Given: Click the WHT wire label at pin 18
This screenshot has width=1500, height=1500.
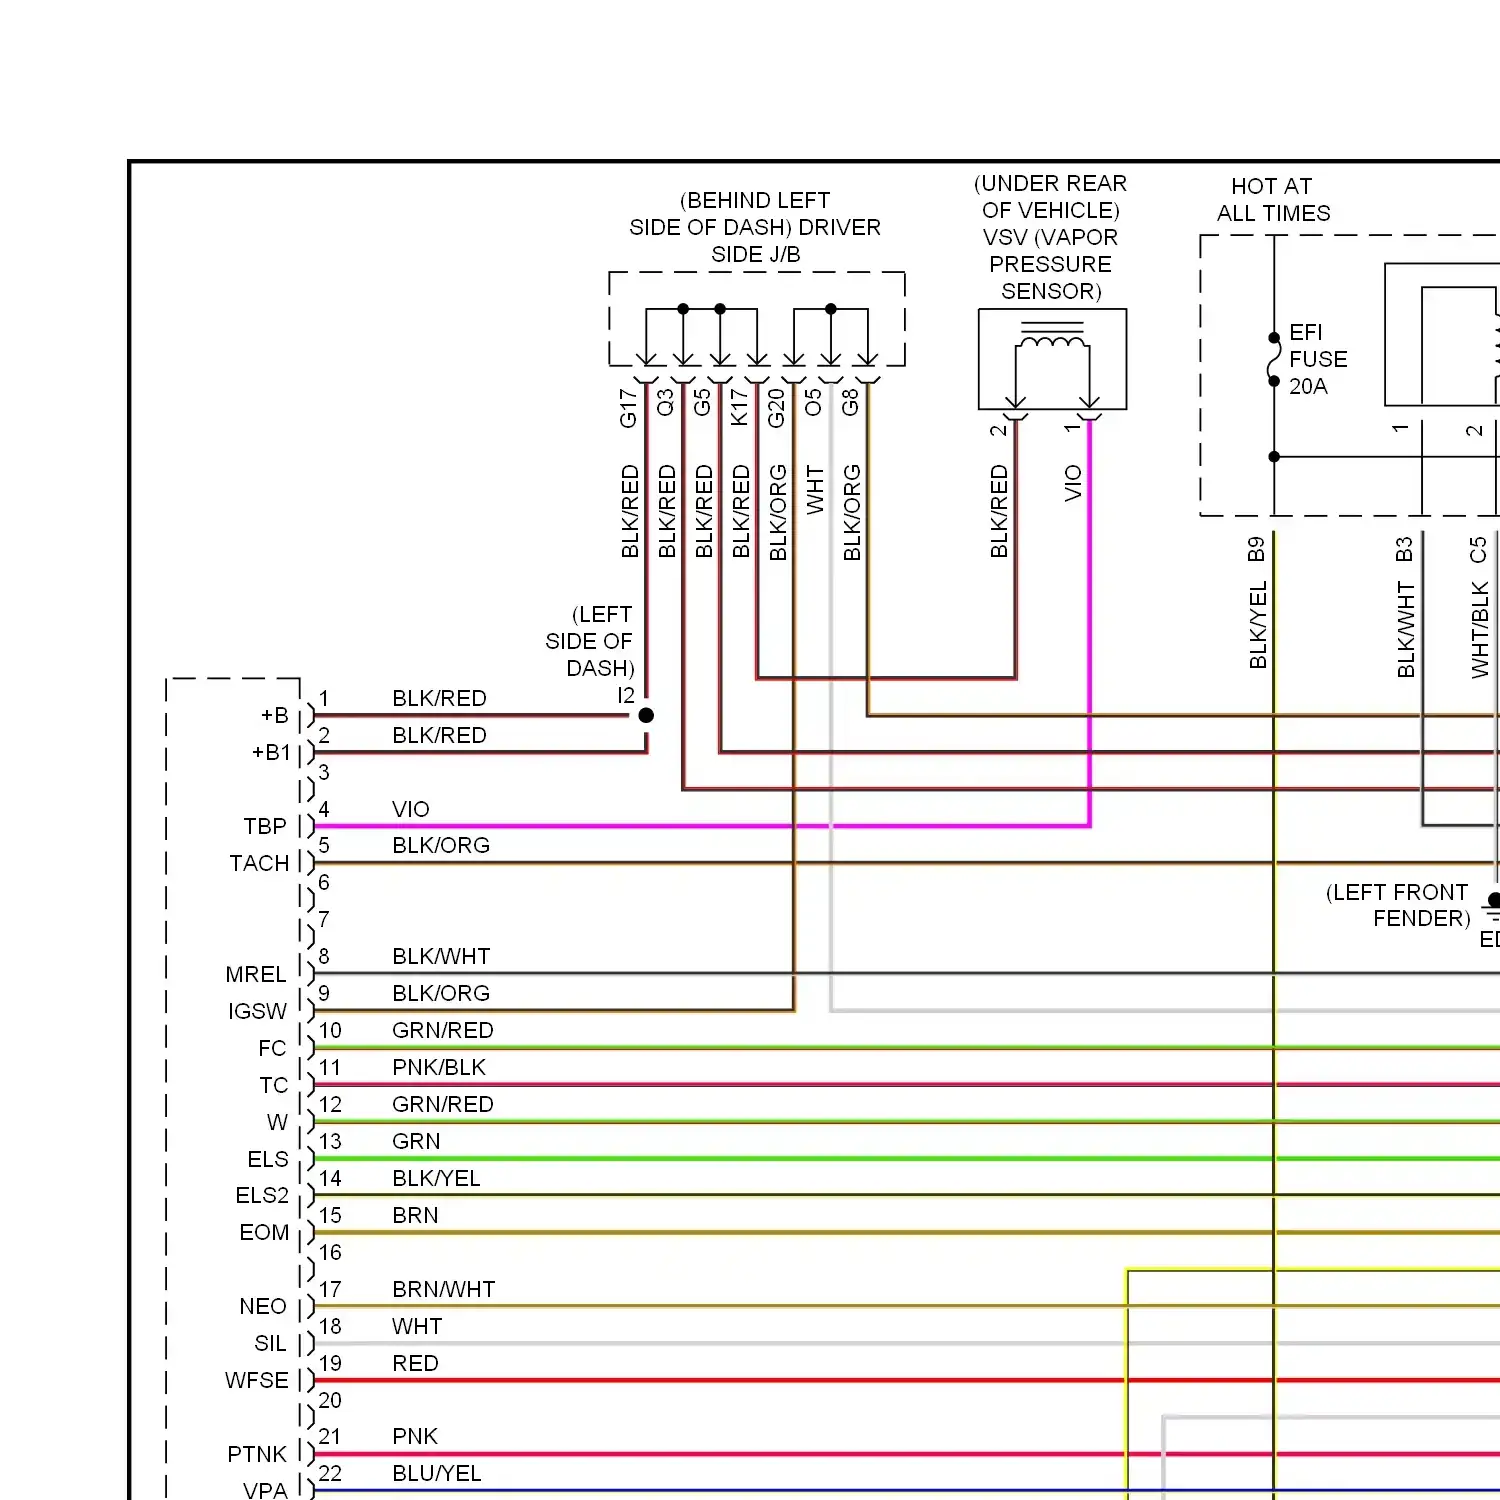Looking at the screenshot, I should pos(417,1326).
